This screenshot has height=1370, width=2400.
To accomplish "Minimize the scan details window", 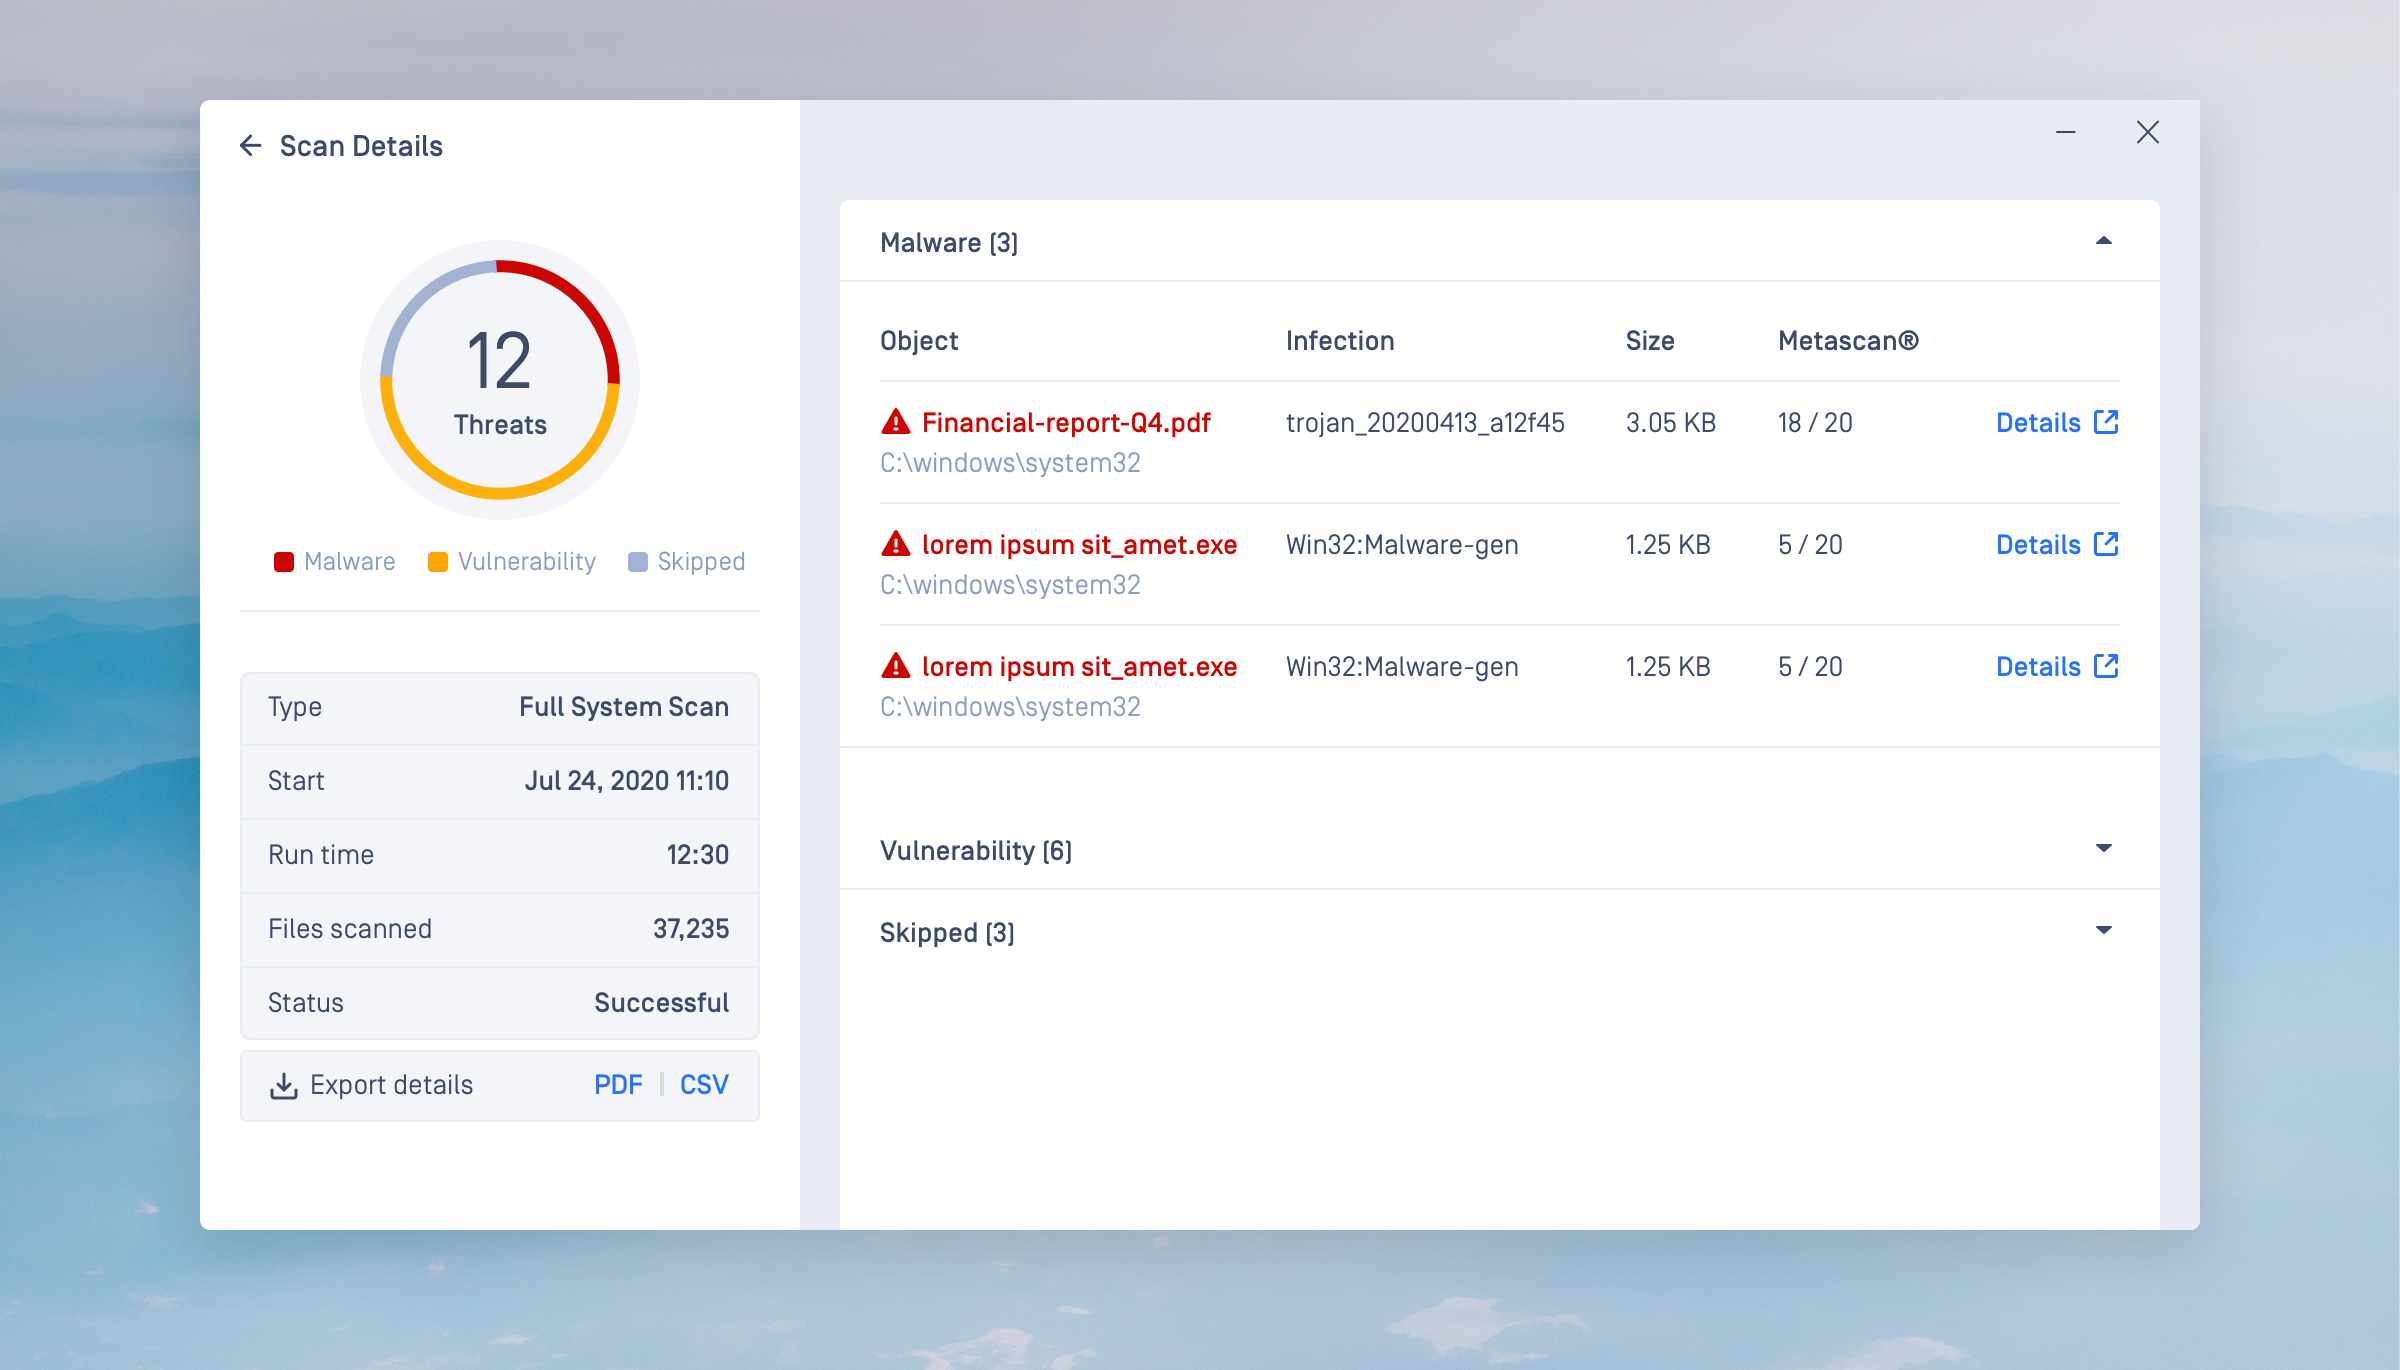I will pos(2066,133).
